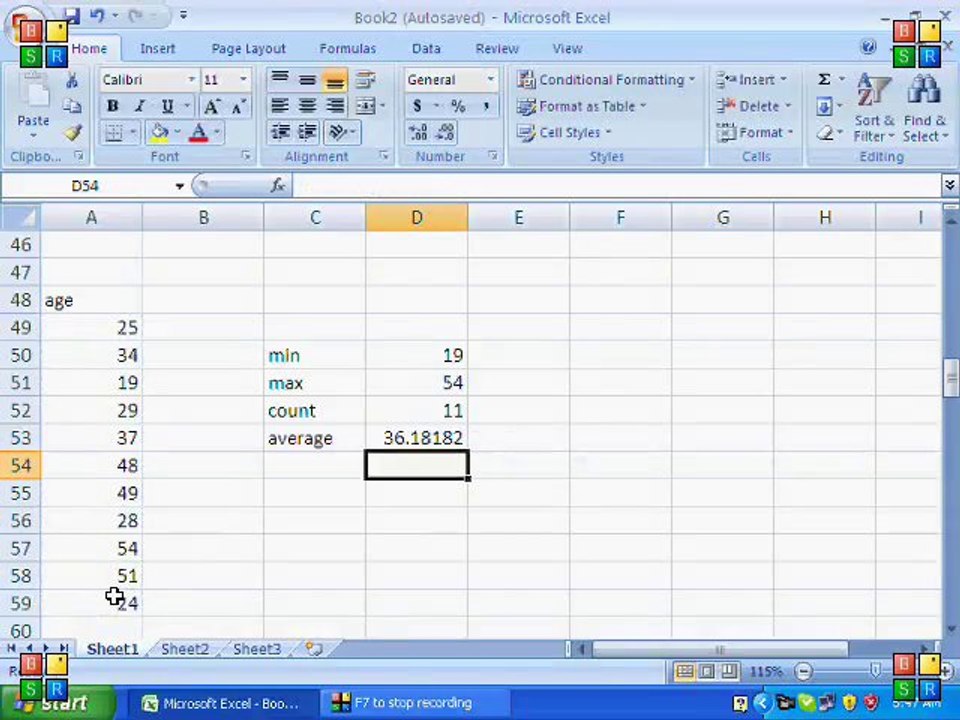Apply cell borders icon
Image resolution: width=960 pixels, height=720 pixels.
point(114,133)
